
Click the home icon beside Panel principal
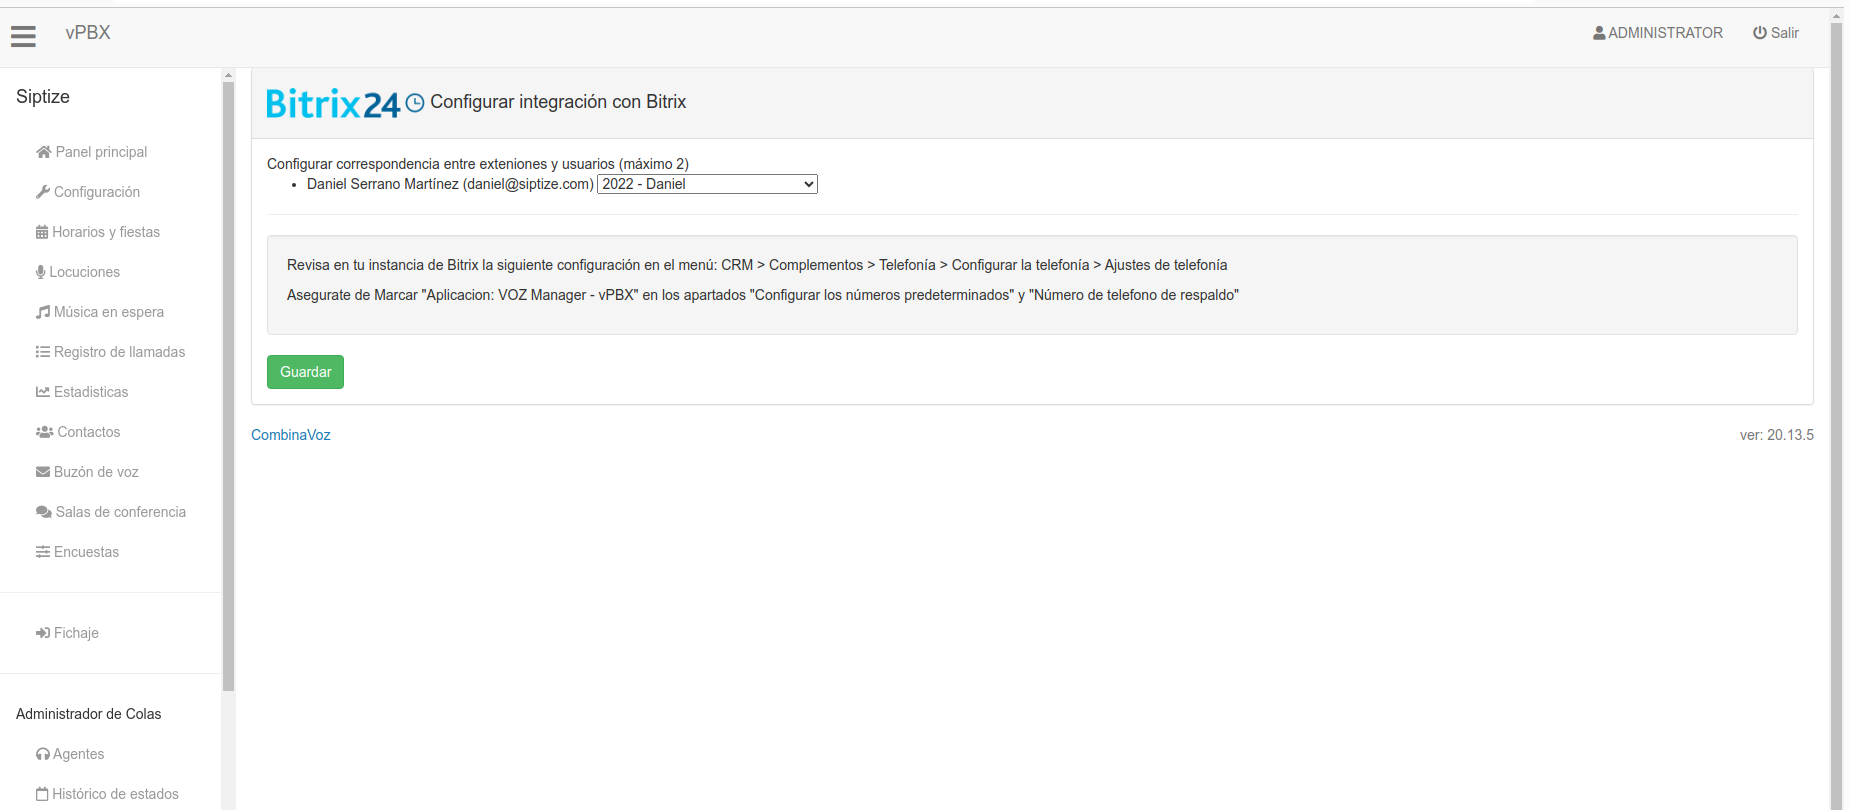[x=43, y=152]
